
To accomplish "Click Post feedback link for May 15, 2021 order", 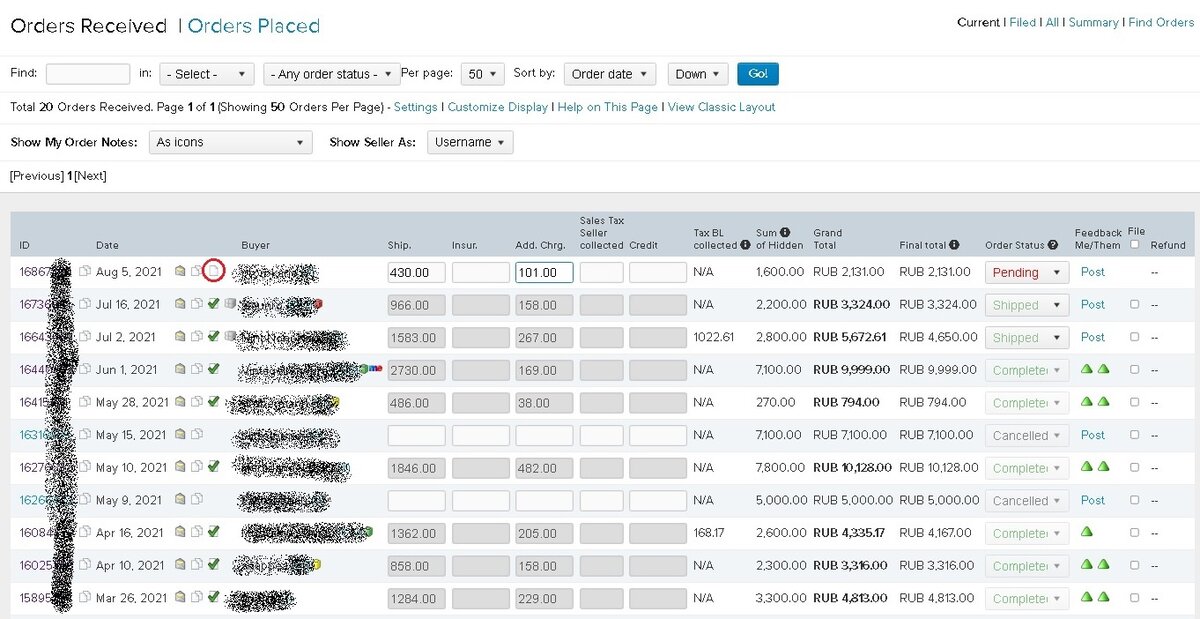I will point(1093,435).
